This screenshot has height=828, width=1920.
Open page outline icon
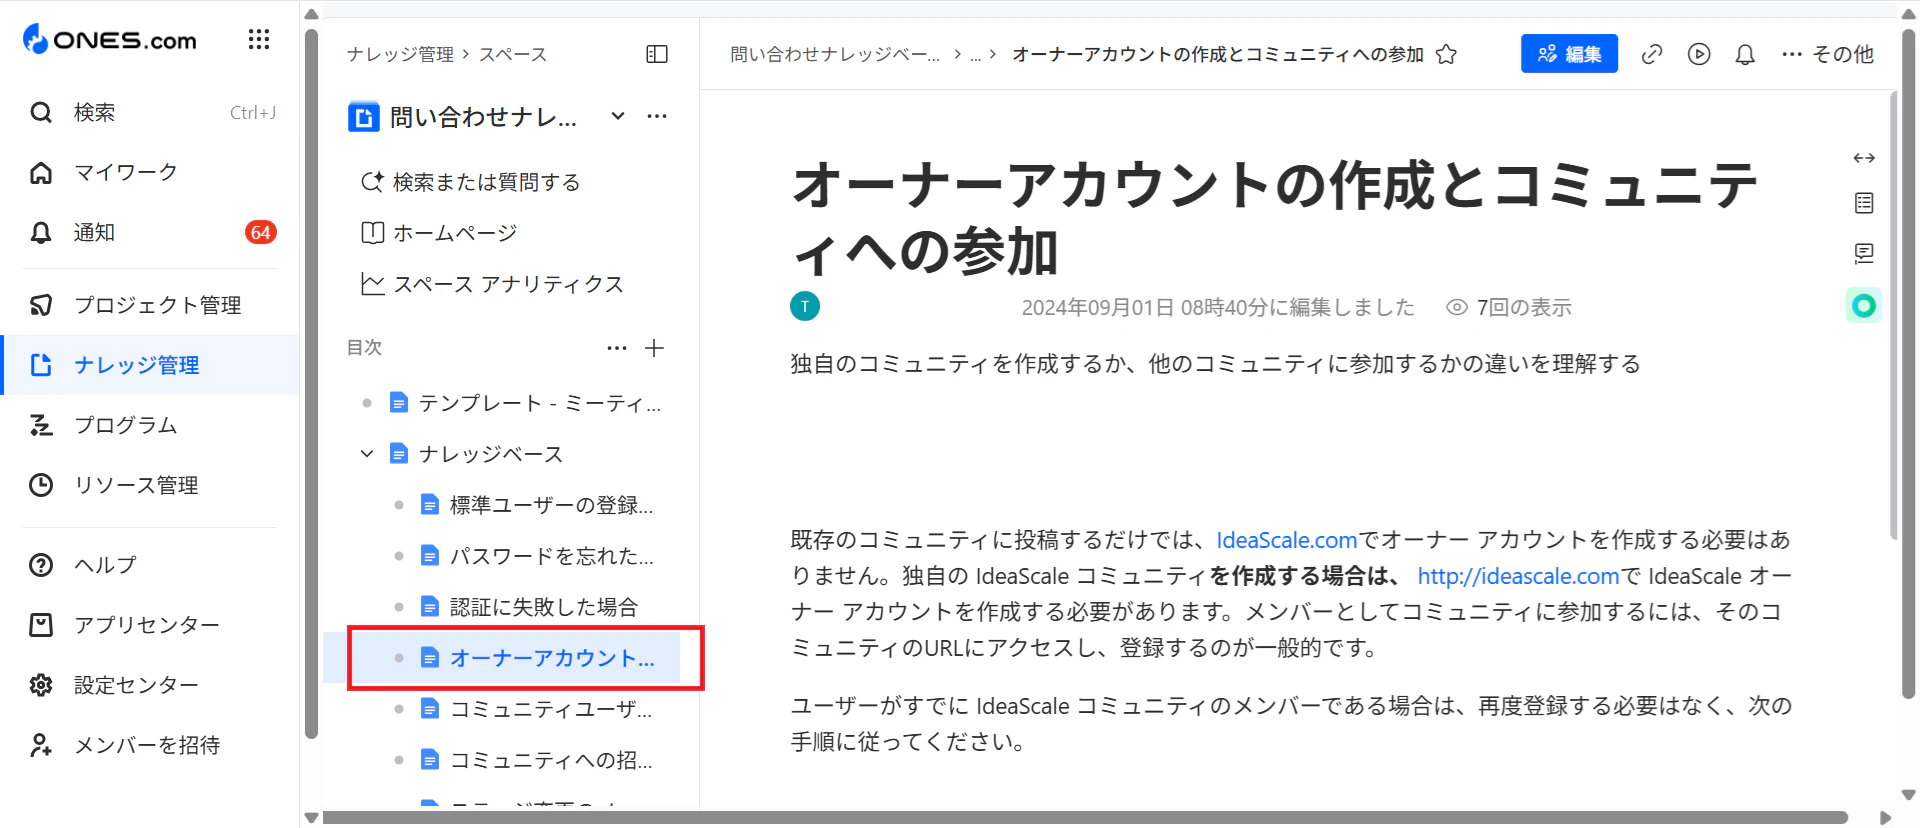click(1864, 203)
